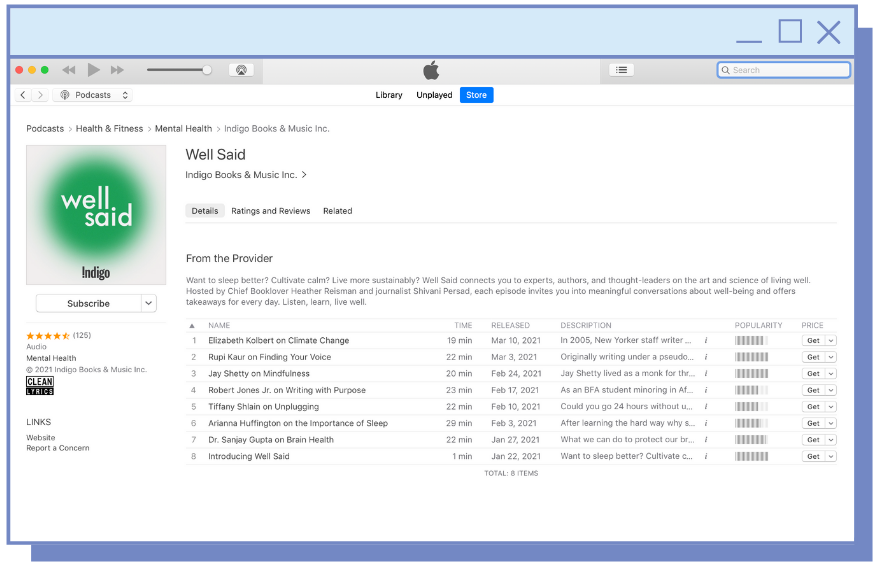Expand Get options for Dr. Sanjay Gupta episode
This screenshot has height=573, width=880.
[x=831, y=440]
